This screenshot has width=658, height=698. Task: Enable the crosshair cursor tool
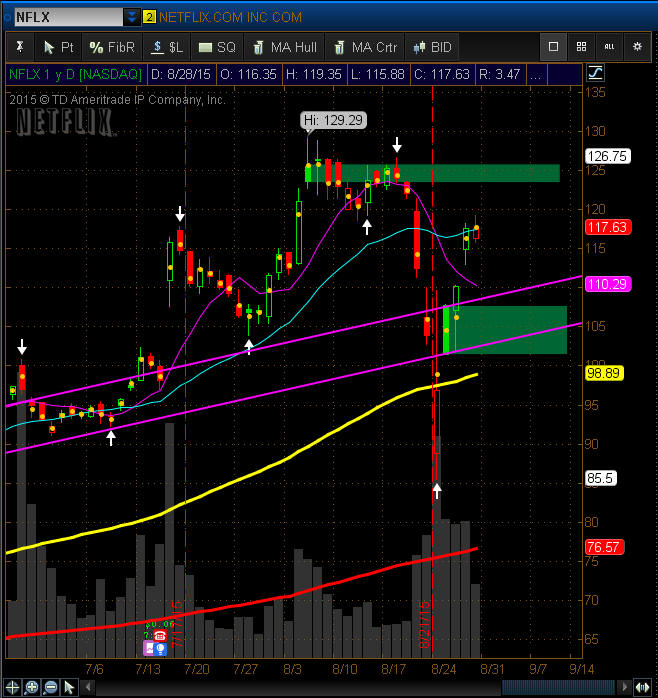pyautogui.click(x=12, y=687)
